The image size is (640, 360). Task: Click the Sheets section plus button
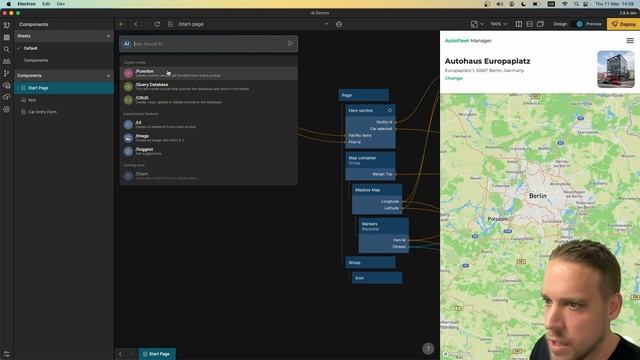click(x=108, y=36)
